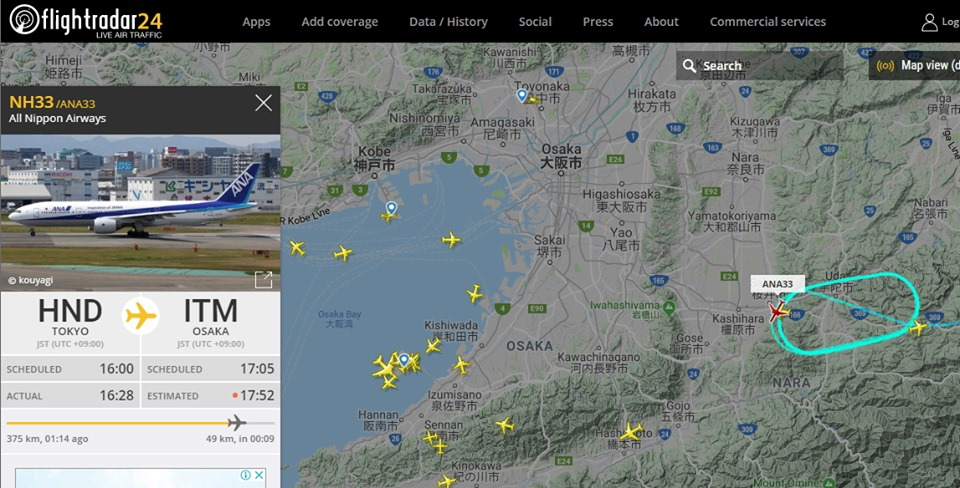960x488 pixels.
Task: Click the All Nippon Airways airline name
Action: 58,118
